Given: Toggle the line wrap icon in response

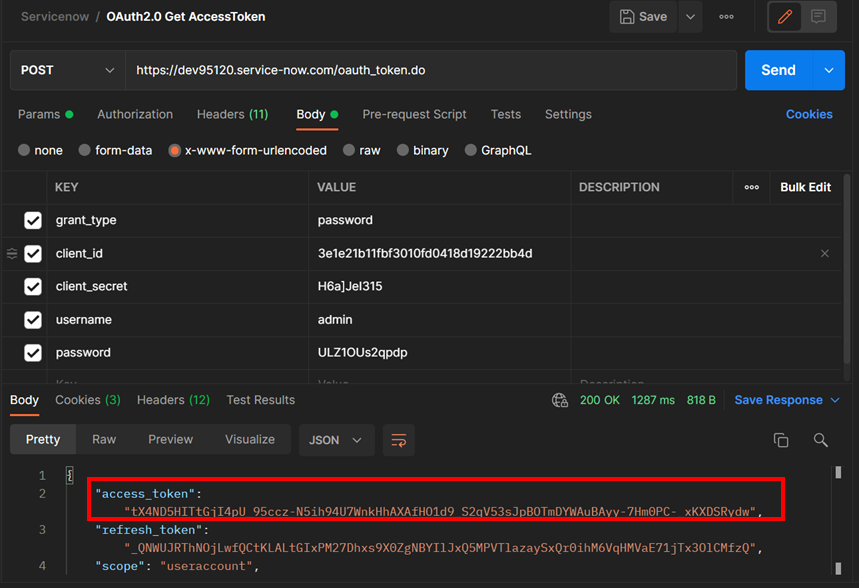Looking at the screenshot, I should click(398, 440).
